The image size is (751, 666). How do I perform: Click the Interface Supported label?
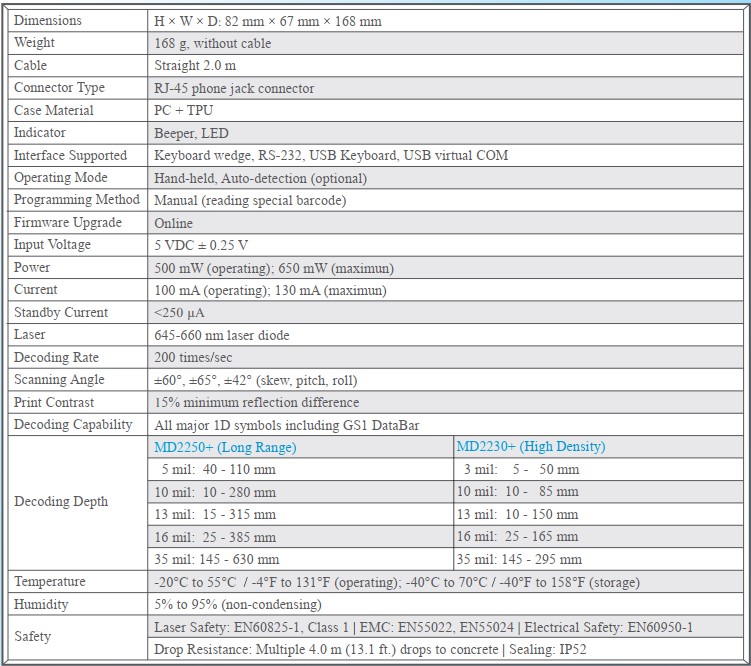click(70, 155)
